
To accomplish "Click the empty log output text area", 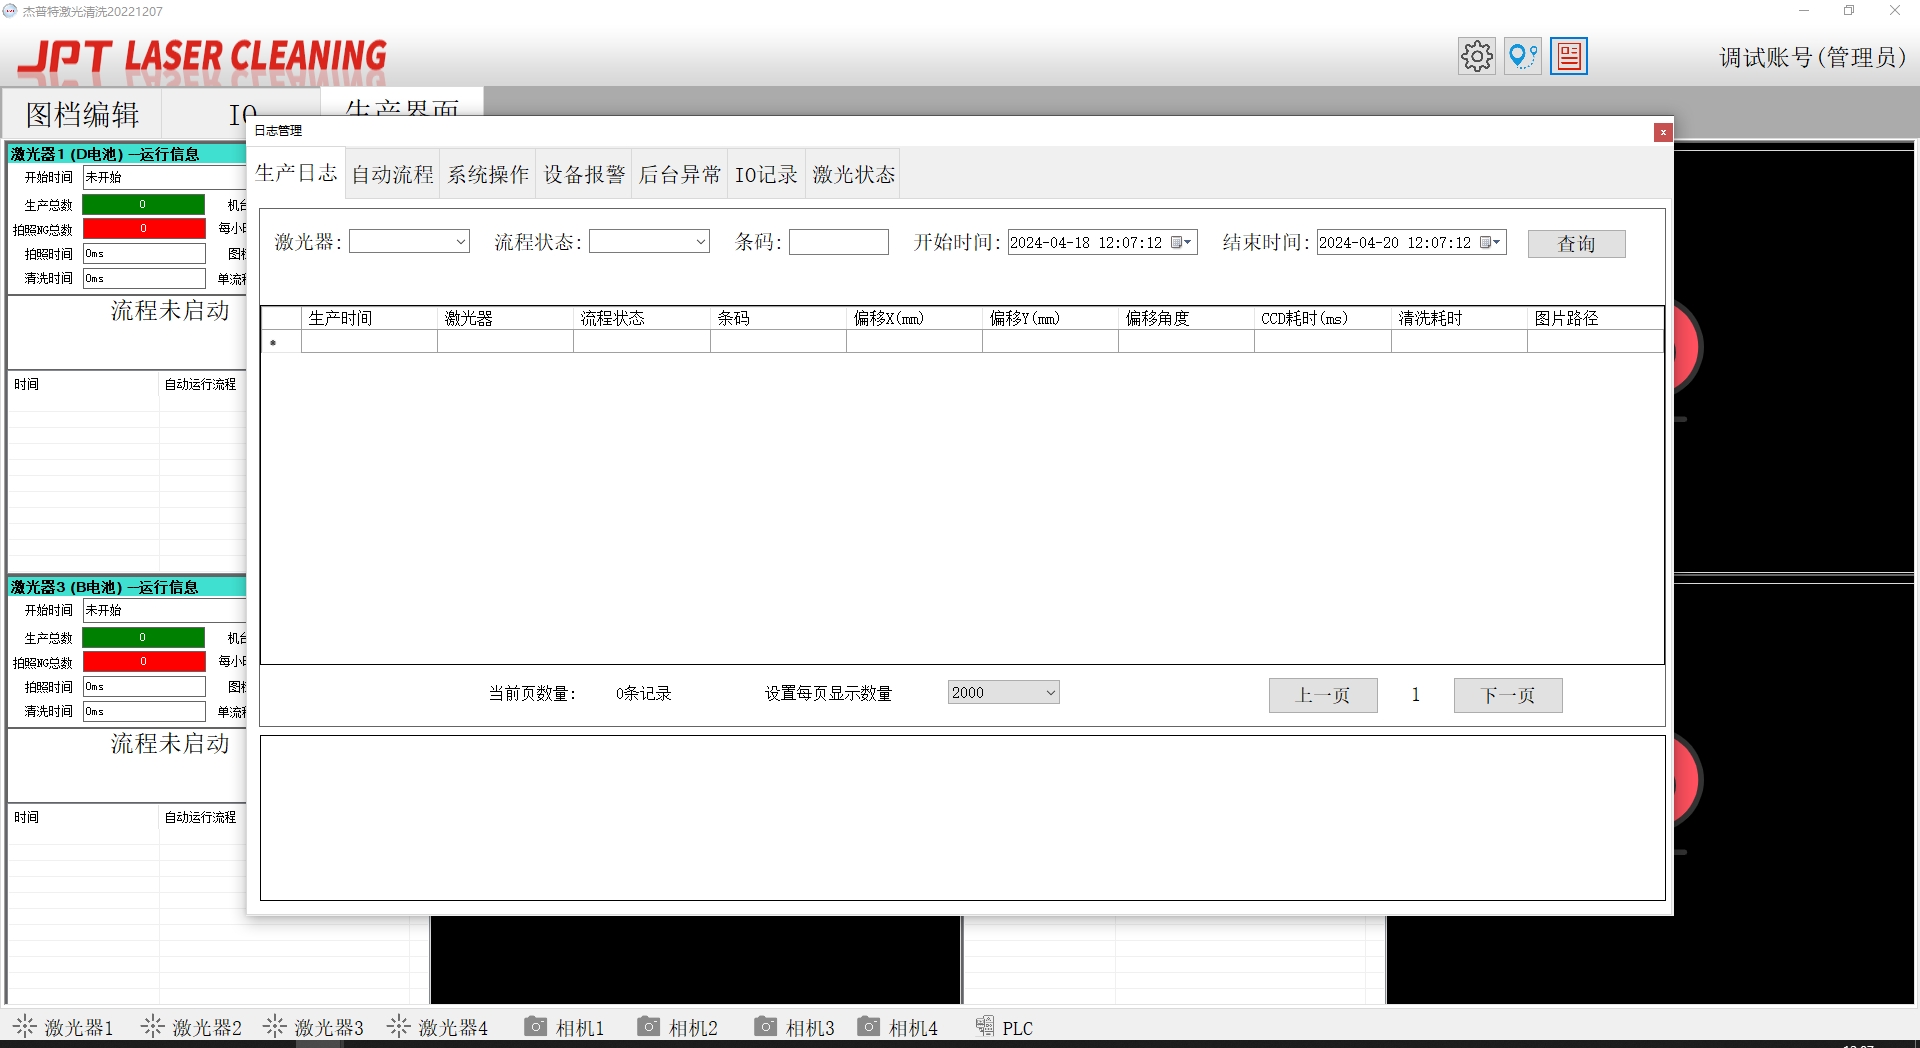I will point(962,818).
